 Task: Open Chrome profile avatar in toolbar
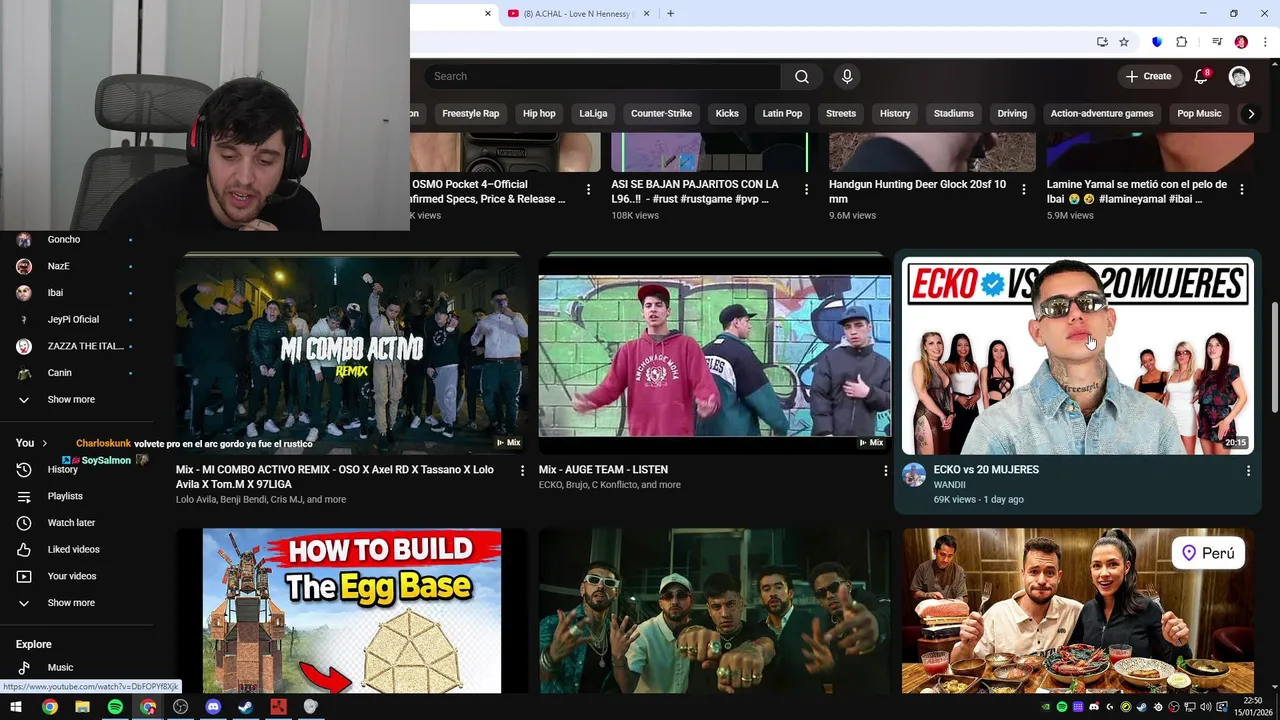pos(1241,42)
